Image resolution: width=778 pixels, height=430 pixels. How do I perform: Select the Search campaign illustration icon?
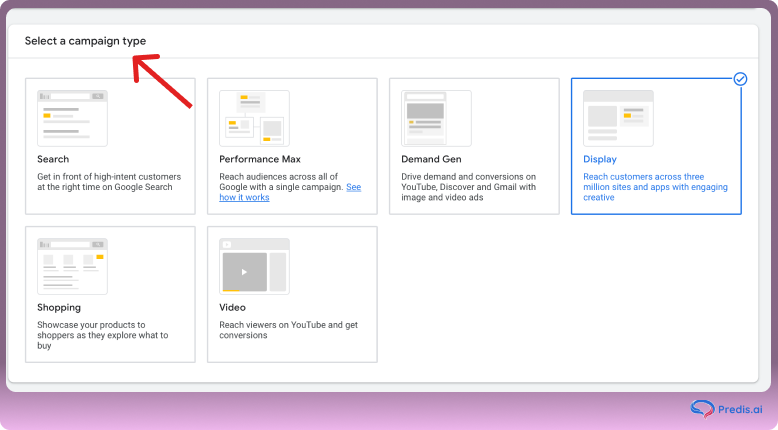[72, 118]
